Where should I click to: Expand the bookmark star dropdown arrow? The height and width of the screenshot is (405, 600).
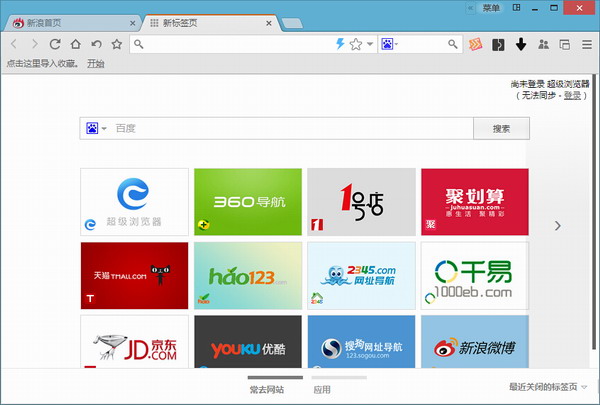[x=370, y=44]
